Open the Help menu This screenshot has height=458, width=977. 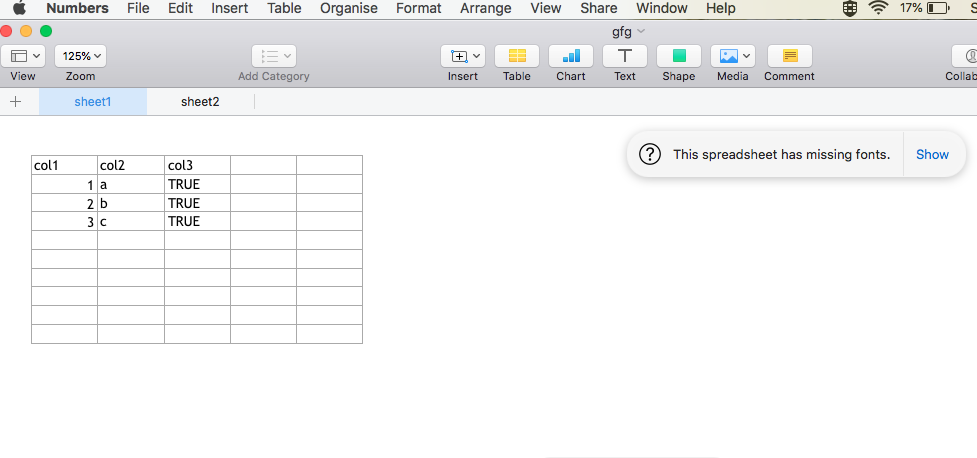[721, 8]
